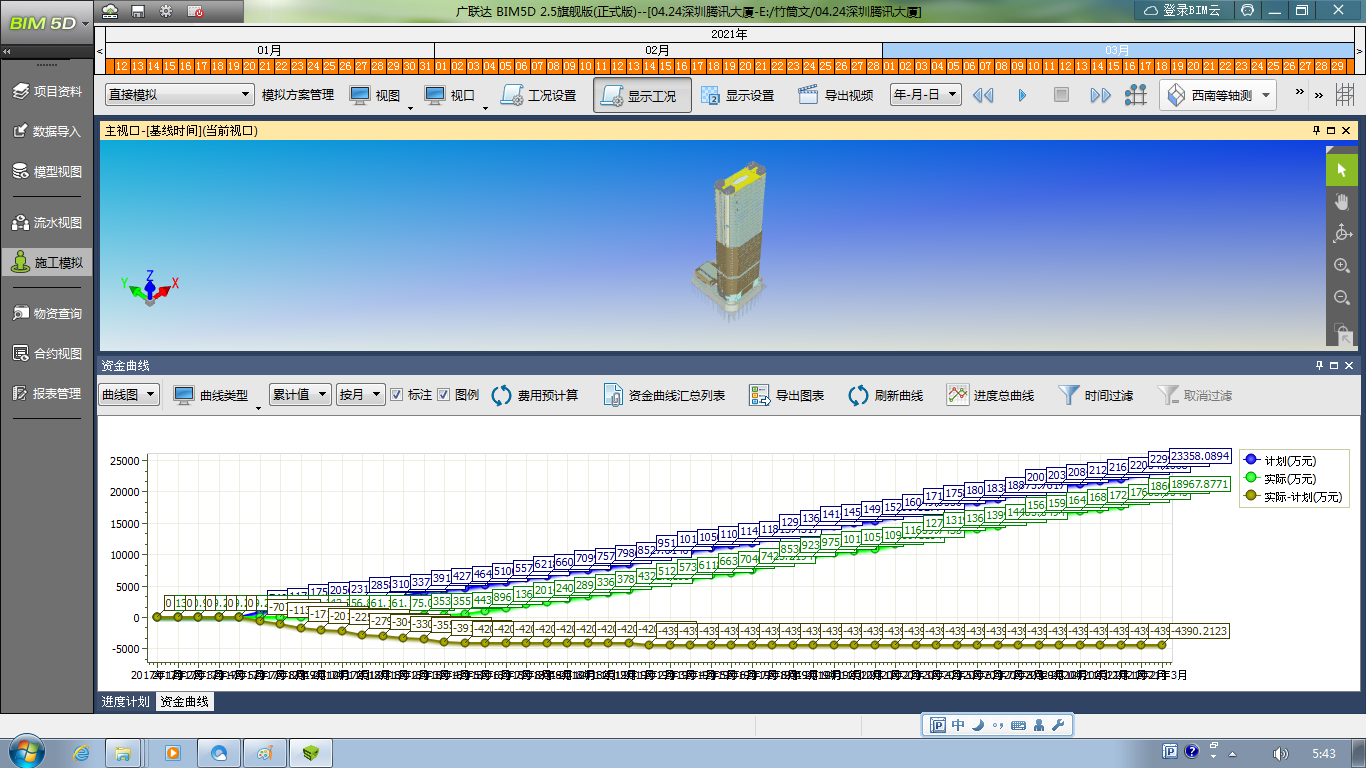Uncheck the 标注 checkbox
Image resolution: width=1366 pixels, height=768 pixels.
click(396, 395)
